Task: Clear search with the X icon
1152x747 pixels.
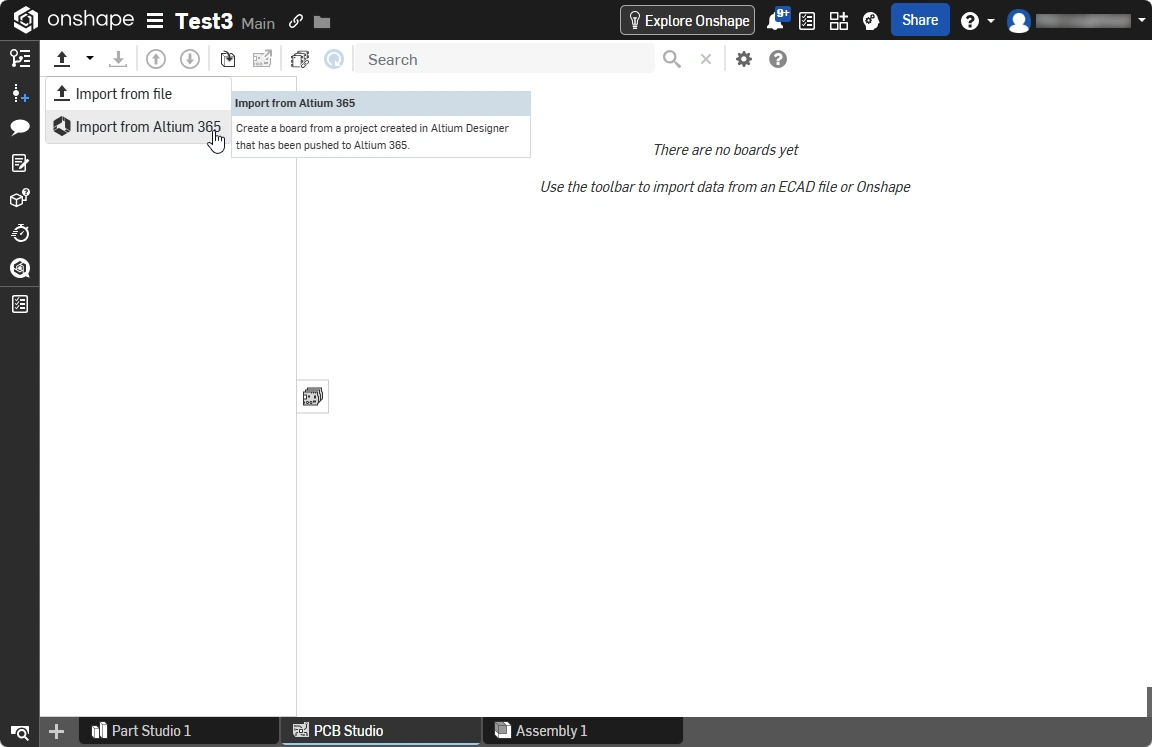Action: [x=705, y=59]
